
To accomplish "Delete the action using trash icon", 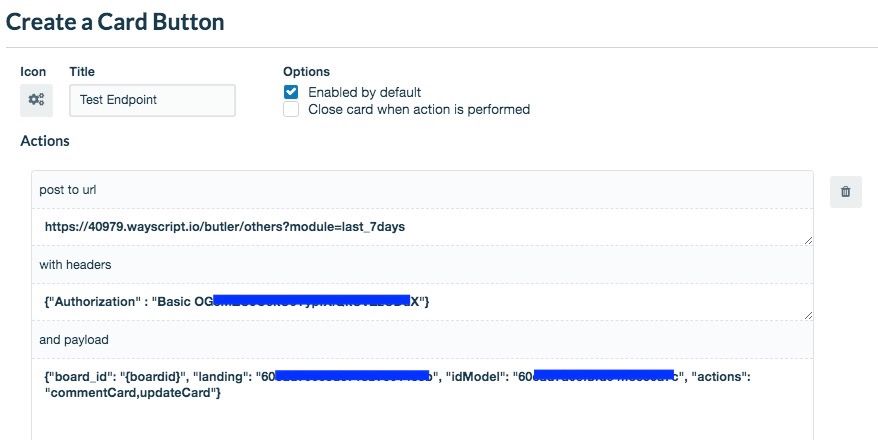I will (x=846, y=191).
